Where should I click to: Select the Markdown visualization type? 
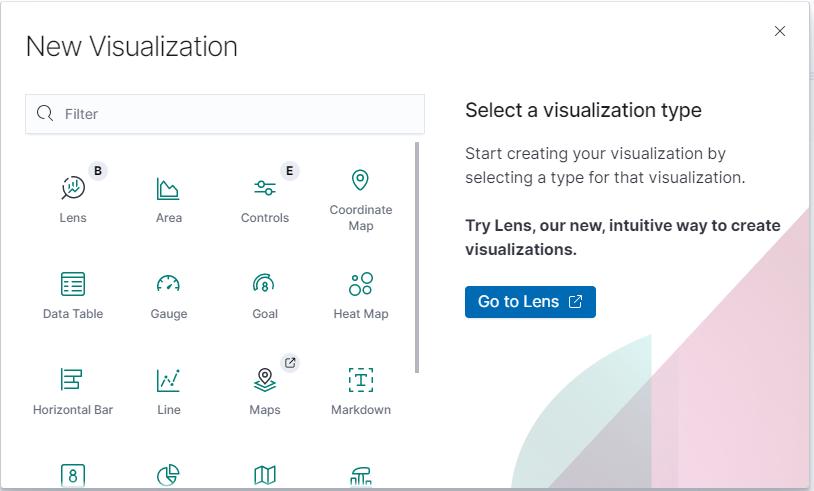pos(361,388)
